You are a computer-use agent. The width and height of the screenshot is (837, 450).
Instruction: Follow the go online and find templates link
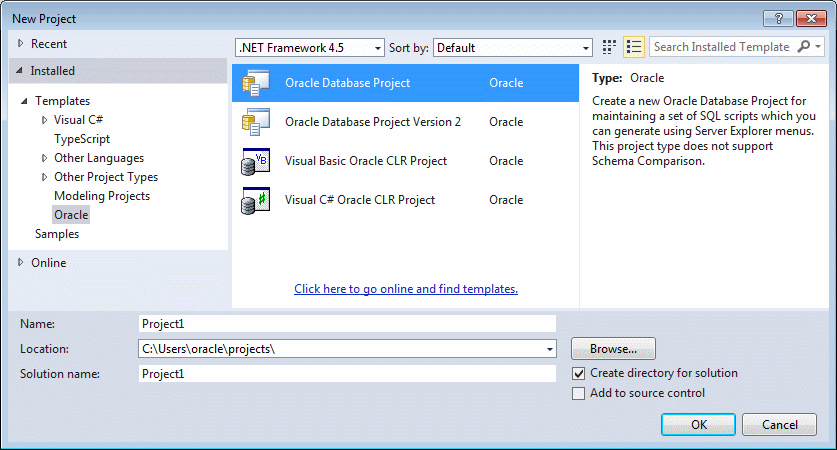(x=406, y=289)
